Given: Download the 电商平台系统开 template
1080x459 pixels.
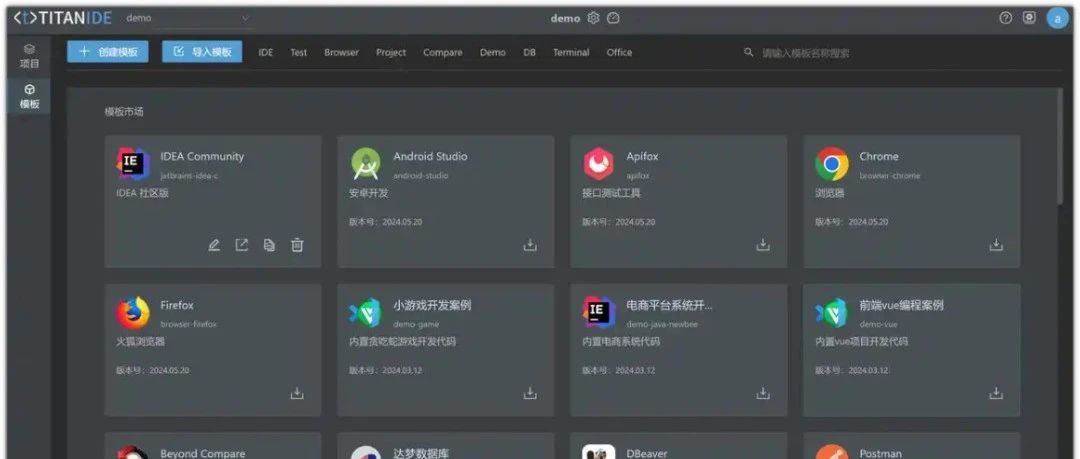Looking at the screenshot, I should coord(762,394).
